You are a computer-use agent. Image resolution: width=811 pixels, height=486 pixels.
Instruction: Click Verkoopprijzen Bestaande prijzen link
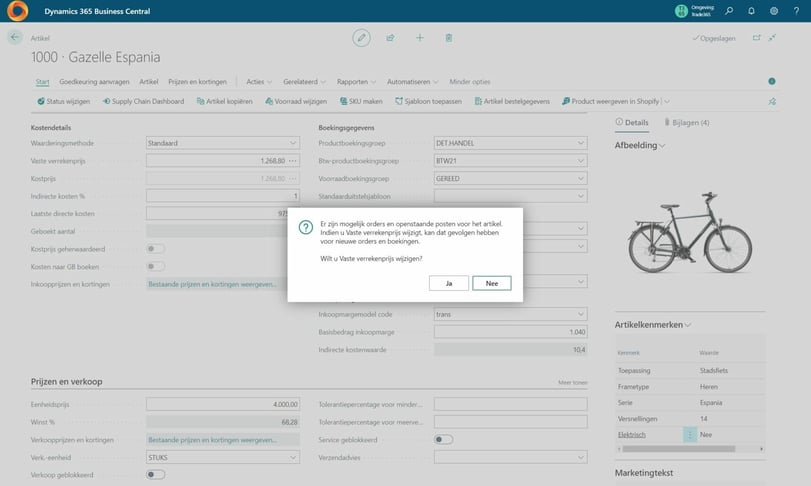212,440
